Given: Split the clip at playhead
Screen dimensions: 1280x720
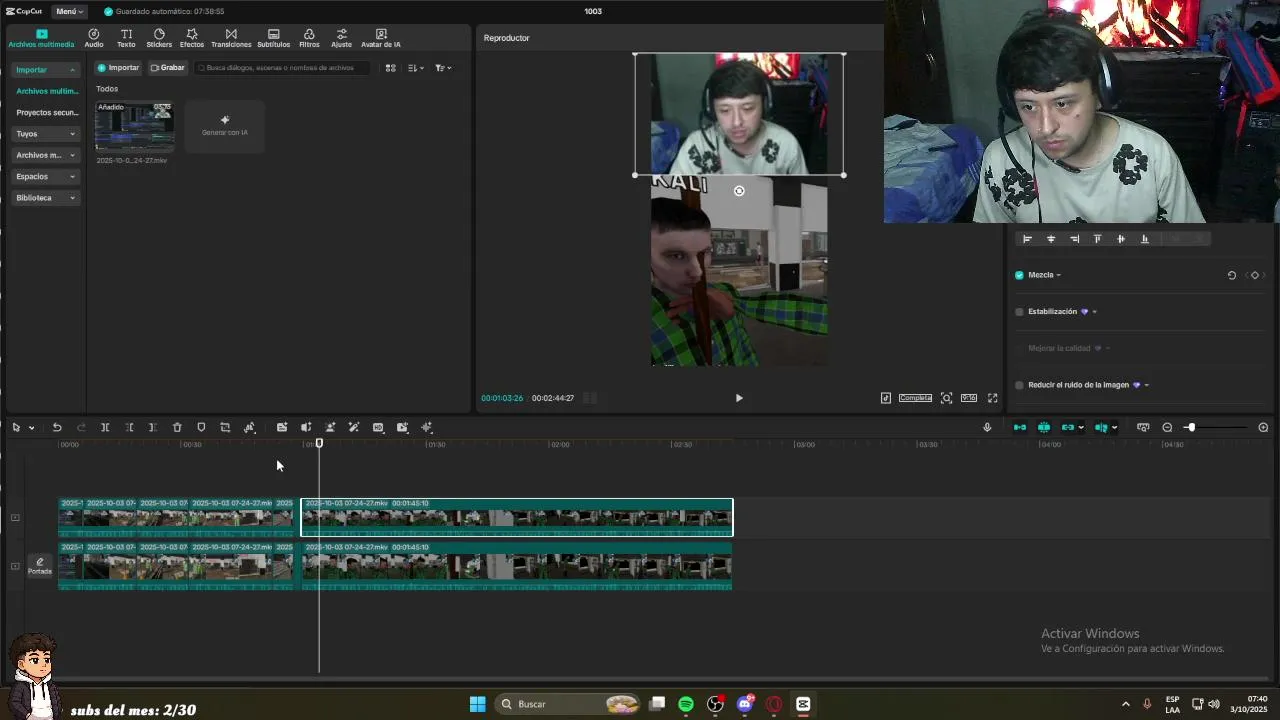Looking at the screenshot, I should pyautogui.click(x=105, y=428).
